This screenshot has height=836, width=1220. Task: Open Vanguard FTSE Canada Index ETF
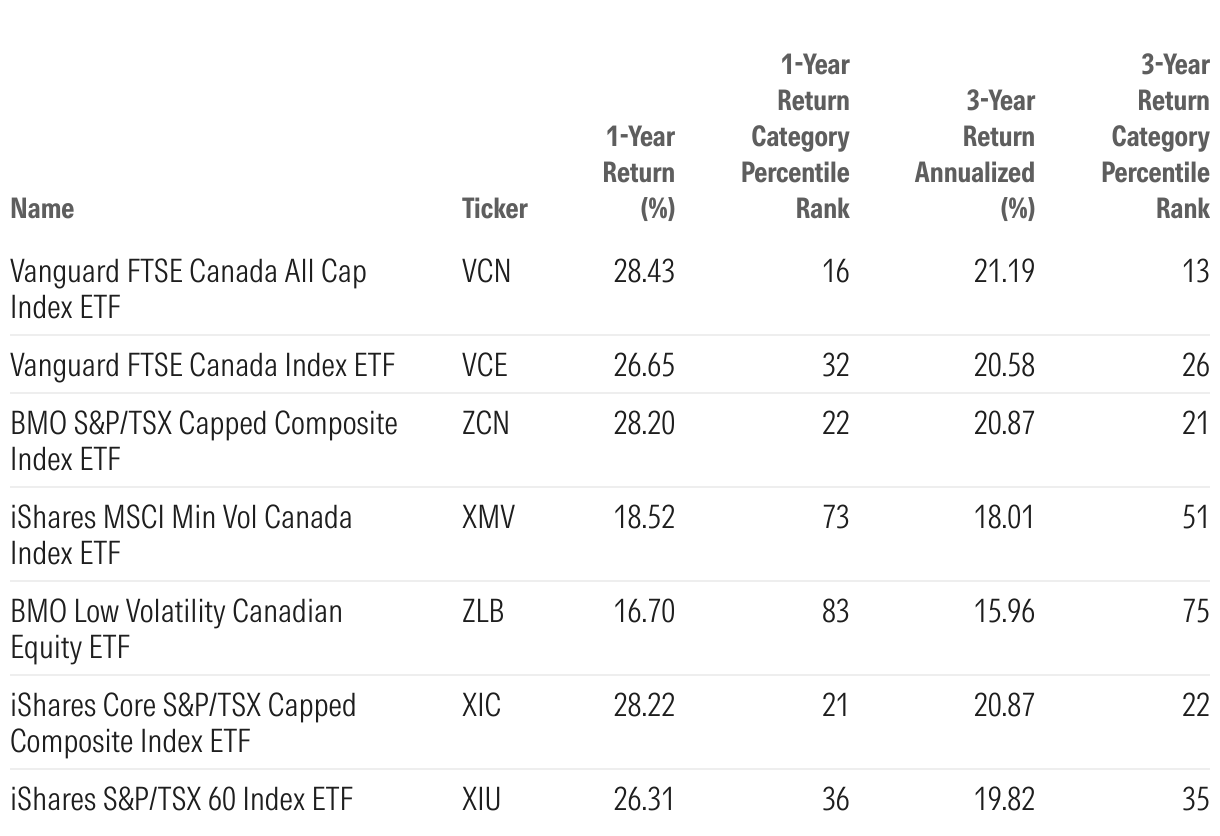(202, 365)
